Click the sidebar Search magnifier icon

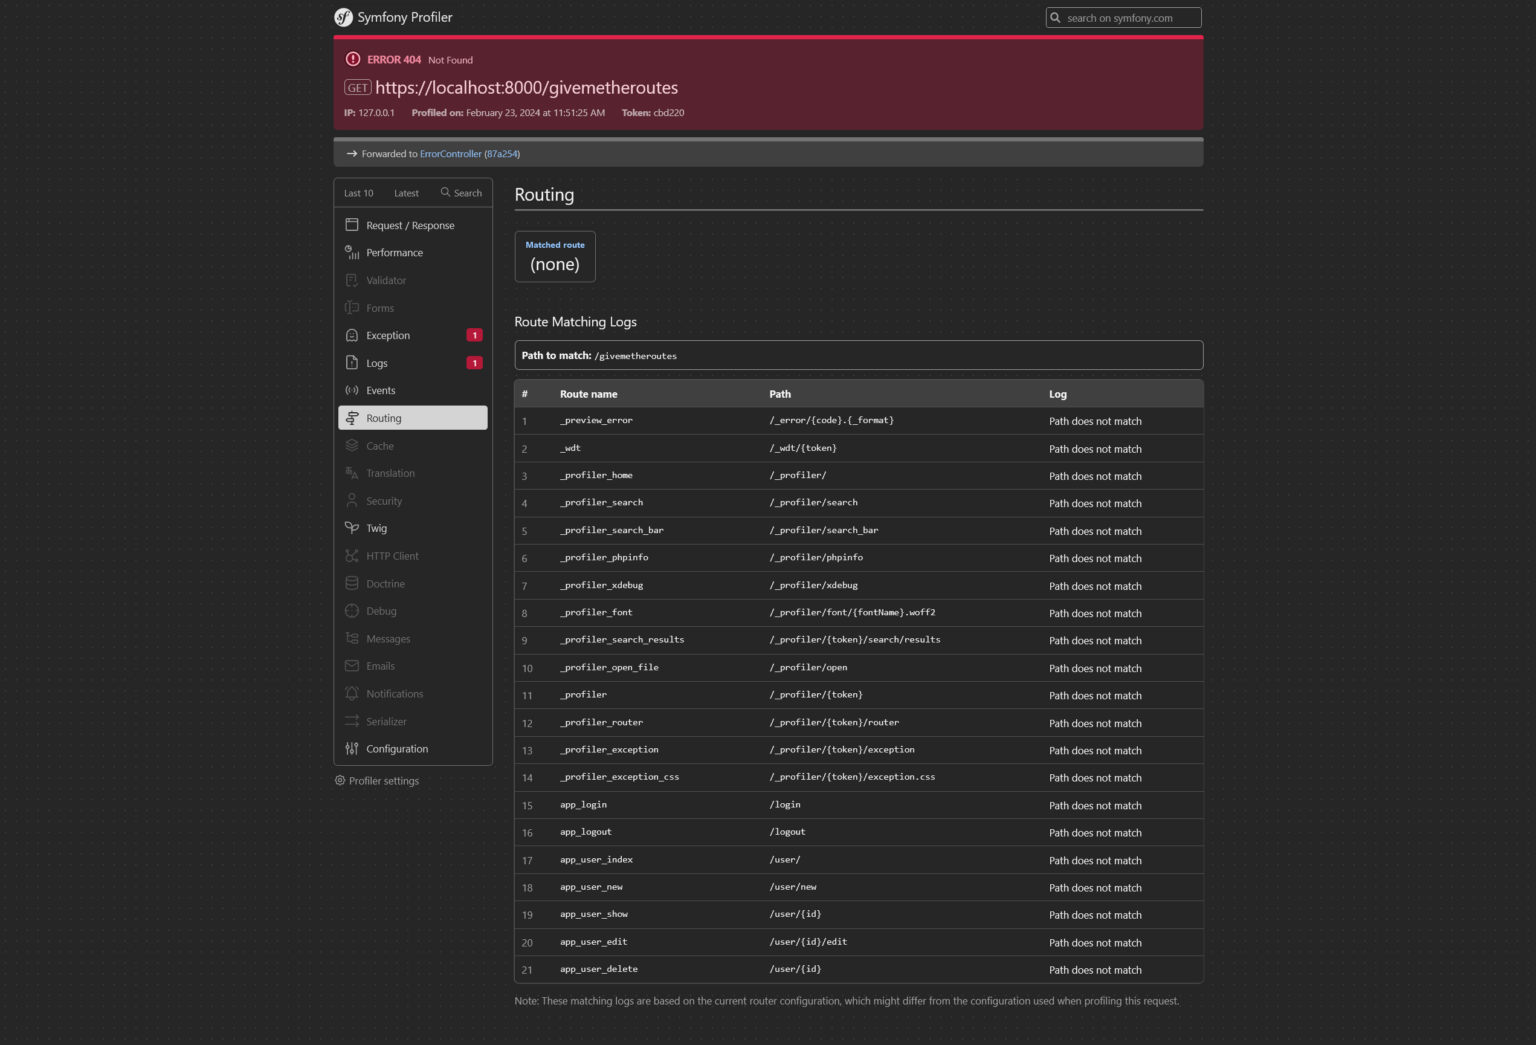tap(444, 192)
